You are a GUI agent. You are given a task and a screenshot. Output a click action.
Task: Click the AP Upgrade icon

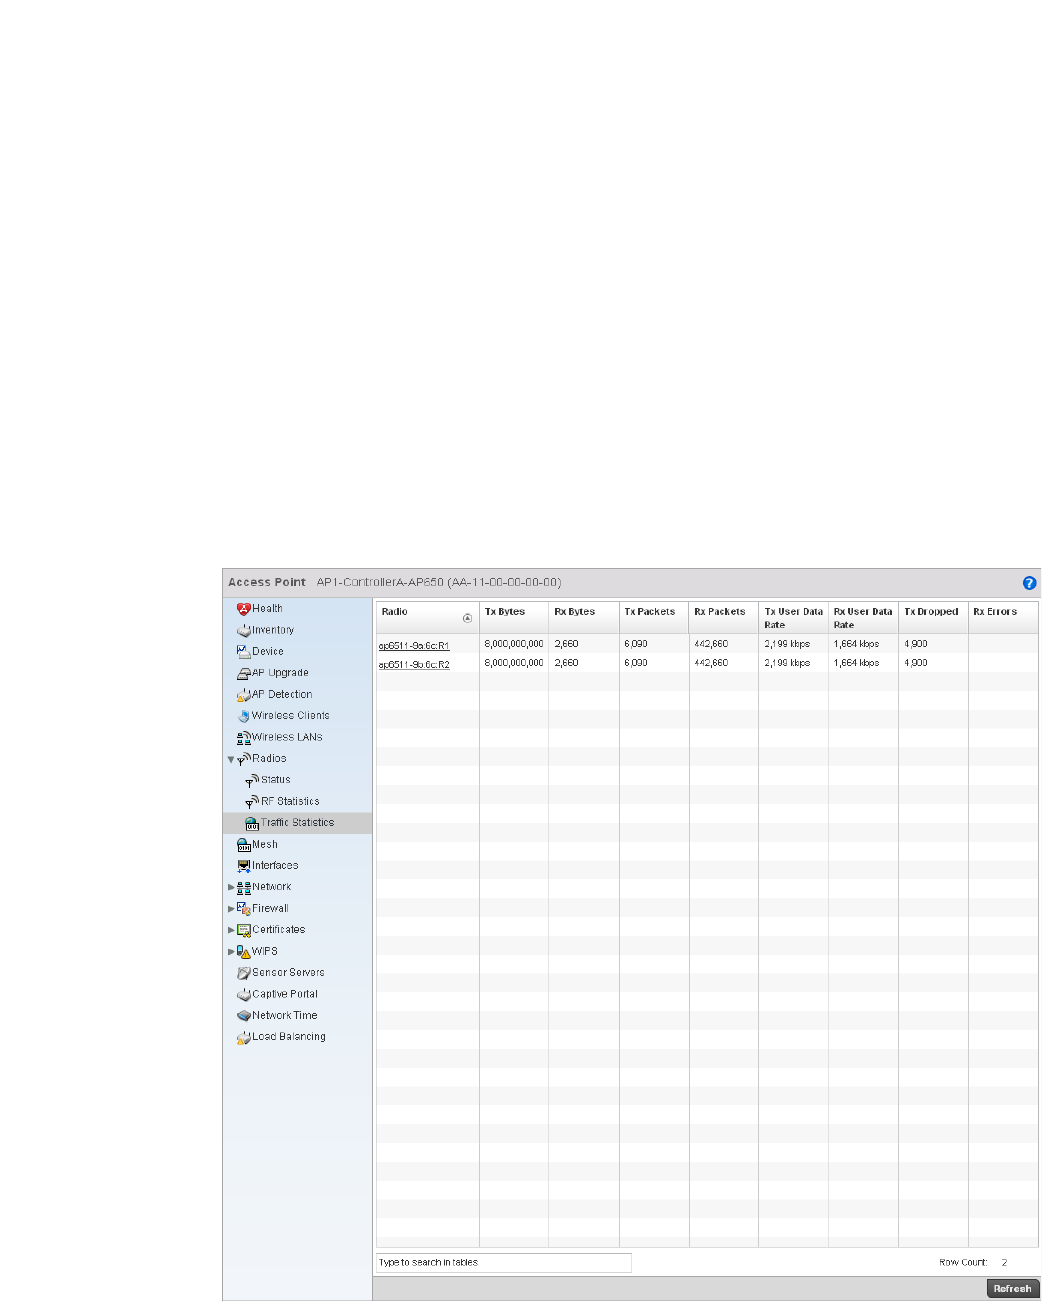click(x=243, y=674)
